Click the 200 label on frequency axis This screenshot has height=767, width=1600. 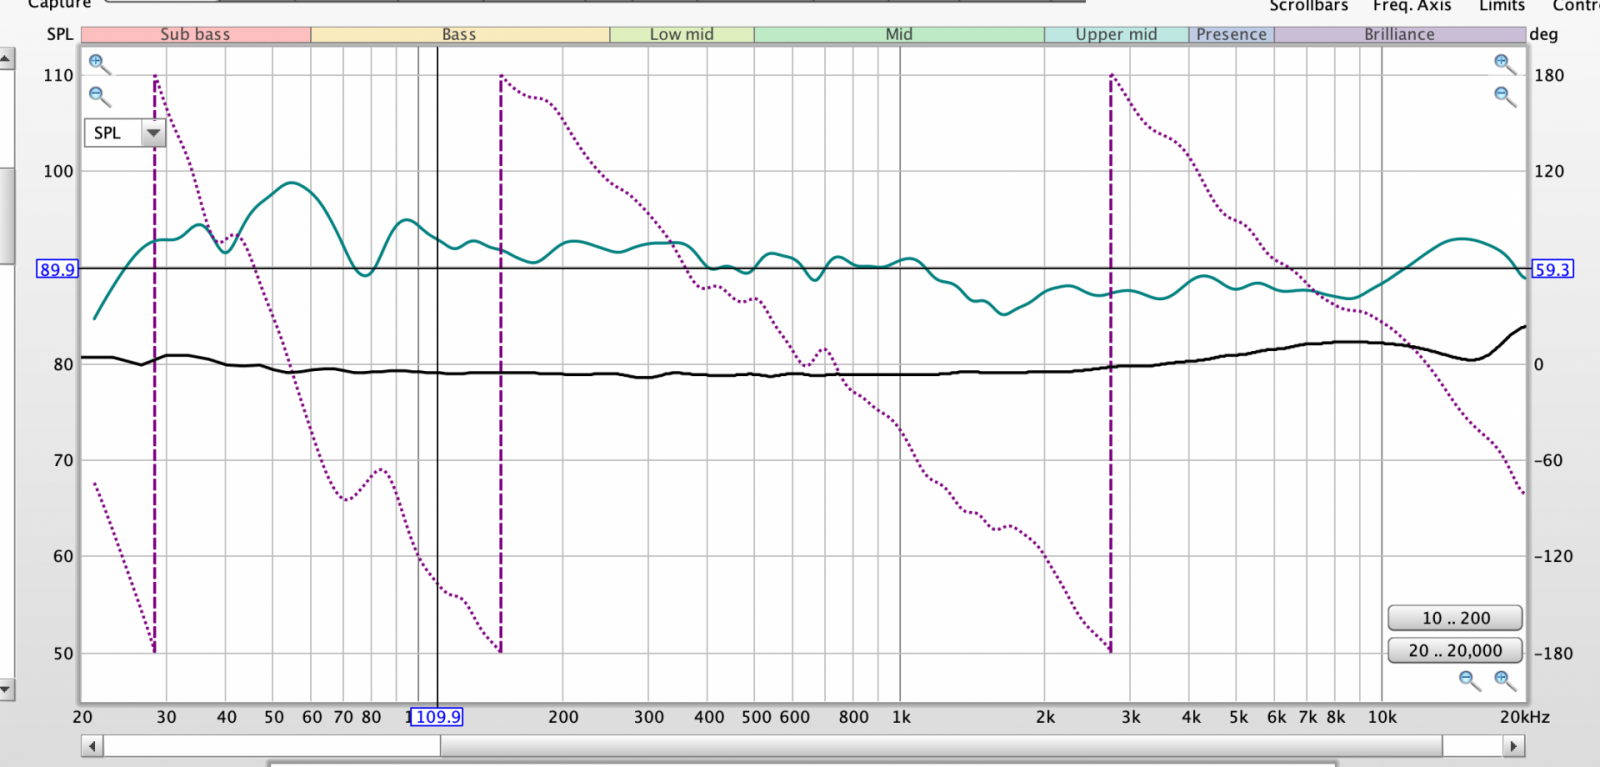[563, 717]
